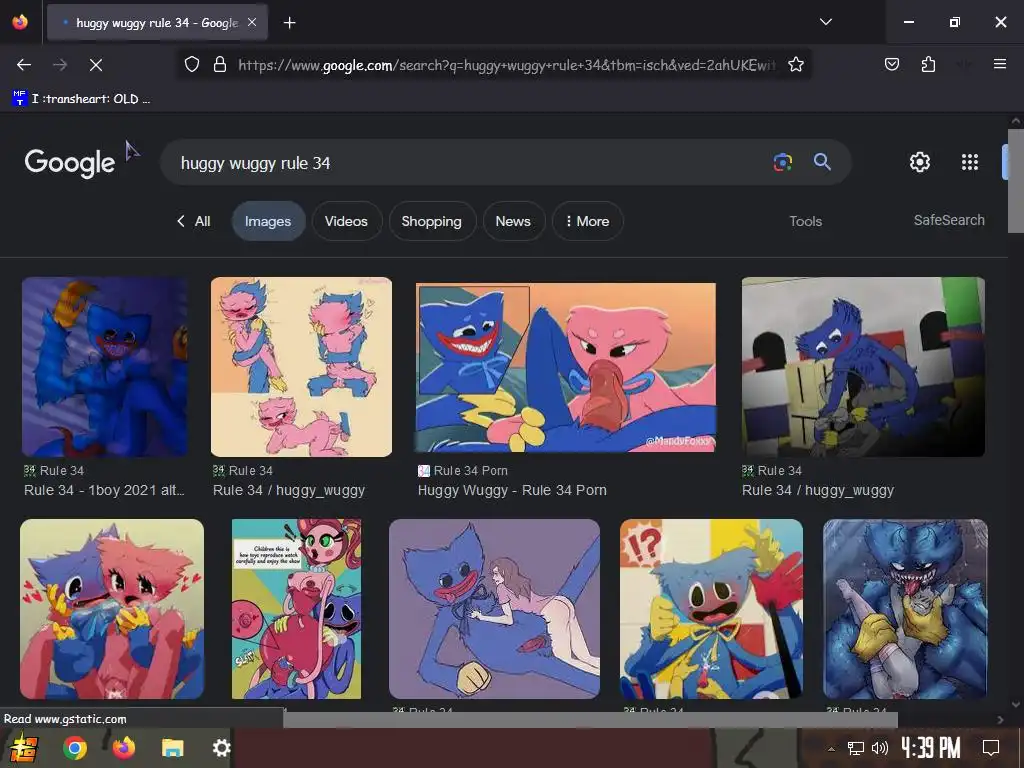Open the 'I :transheart: OLD' bookmark

82,99
